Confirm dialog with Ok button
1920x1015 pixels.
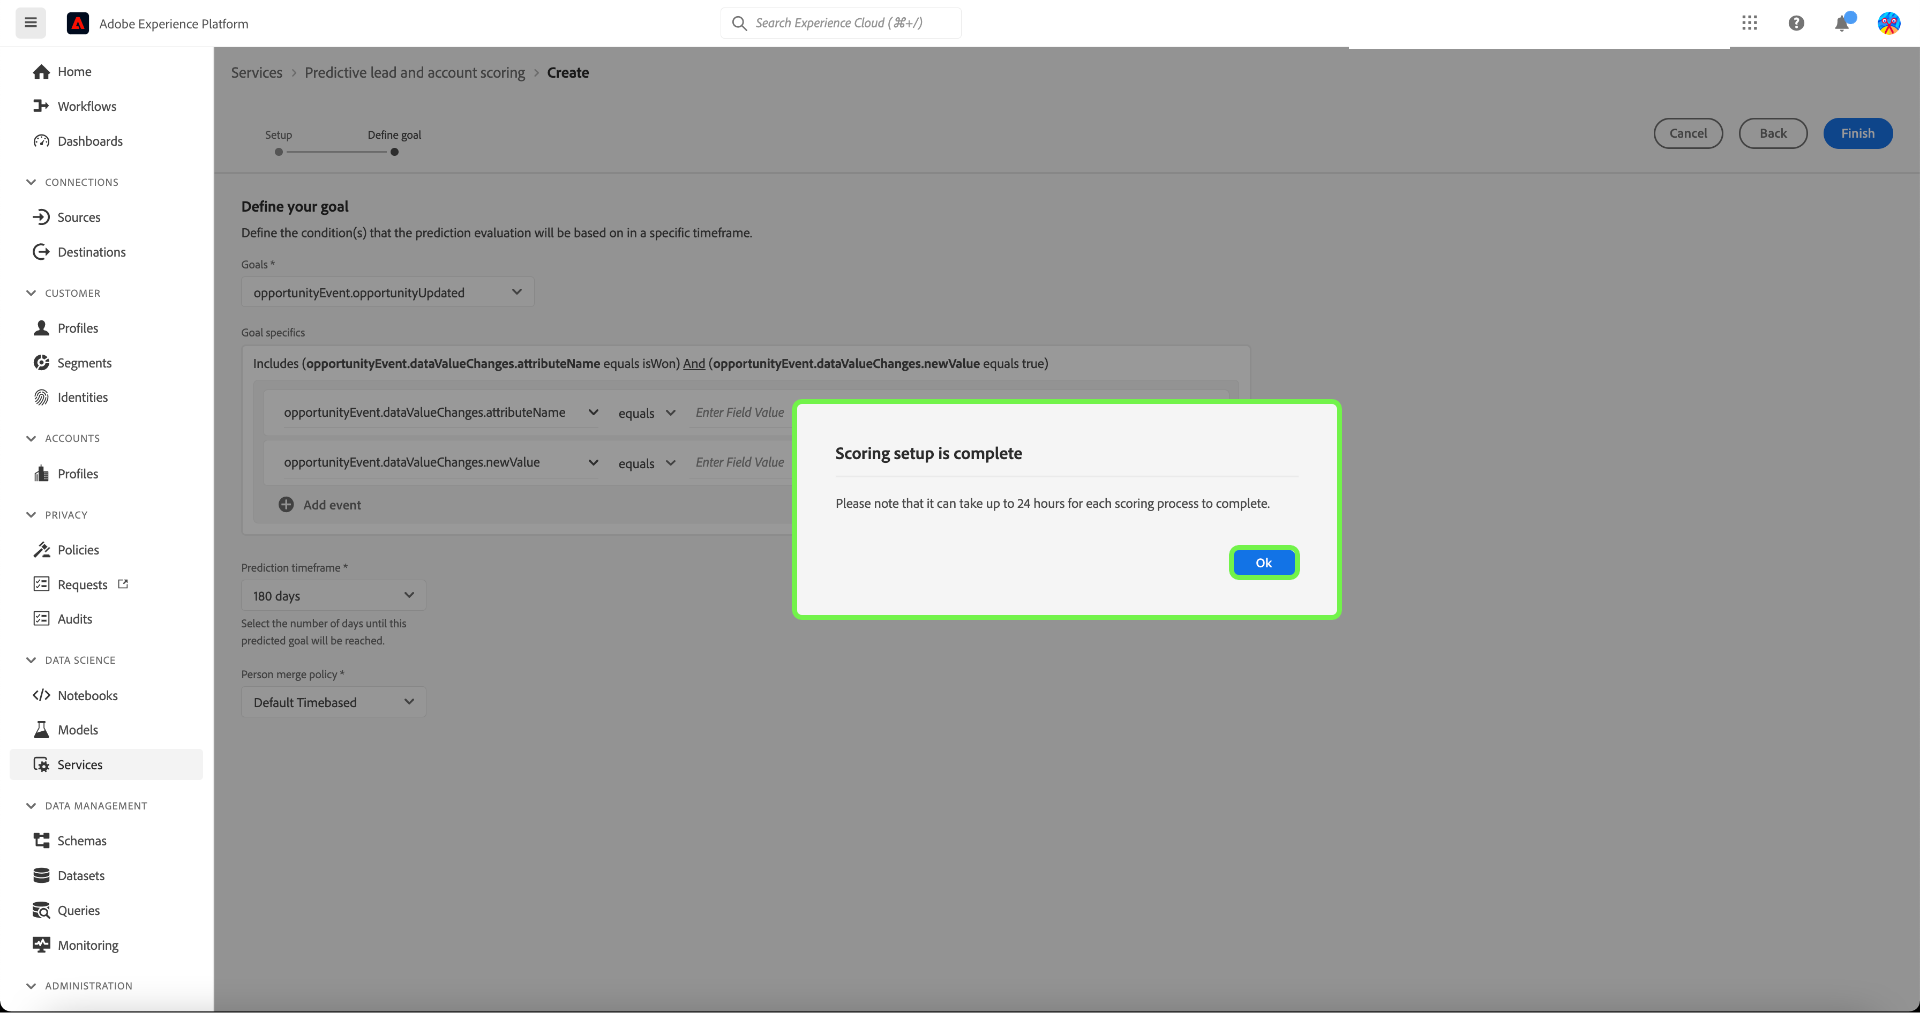point(1264,563)
